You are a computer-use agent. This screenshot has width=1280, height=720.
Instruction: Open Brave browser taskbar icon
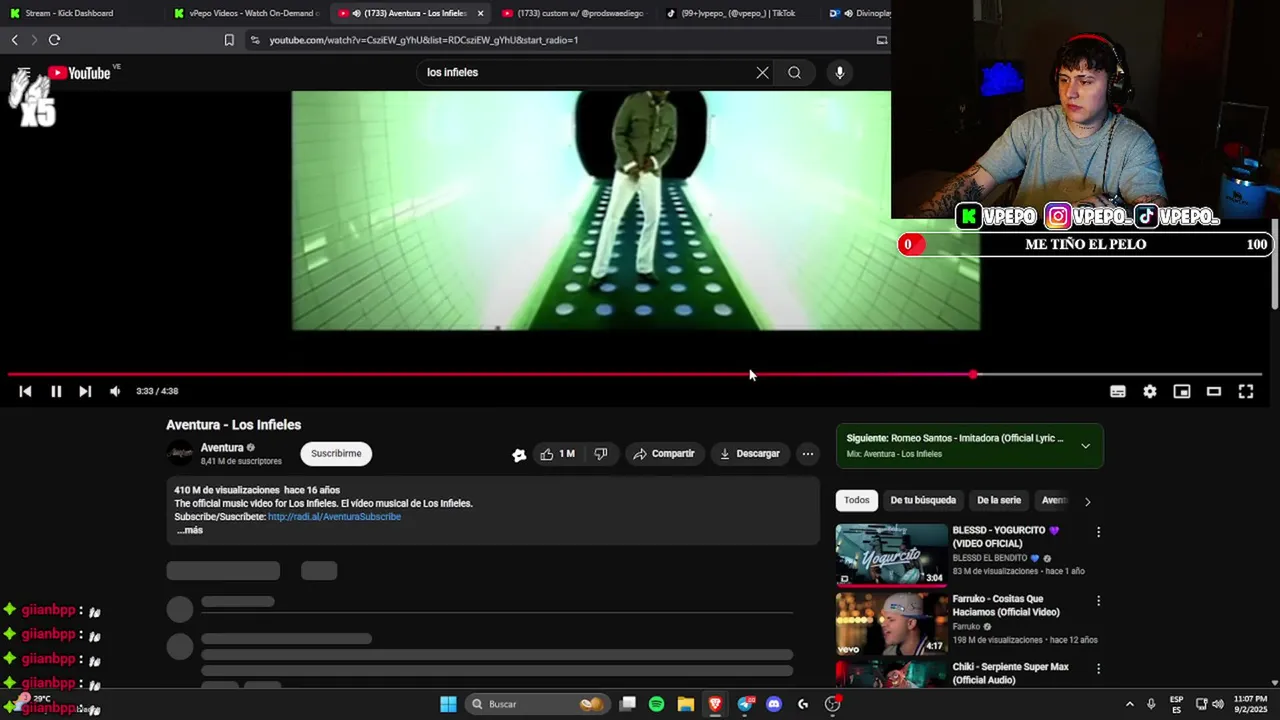715,704
